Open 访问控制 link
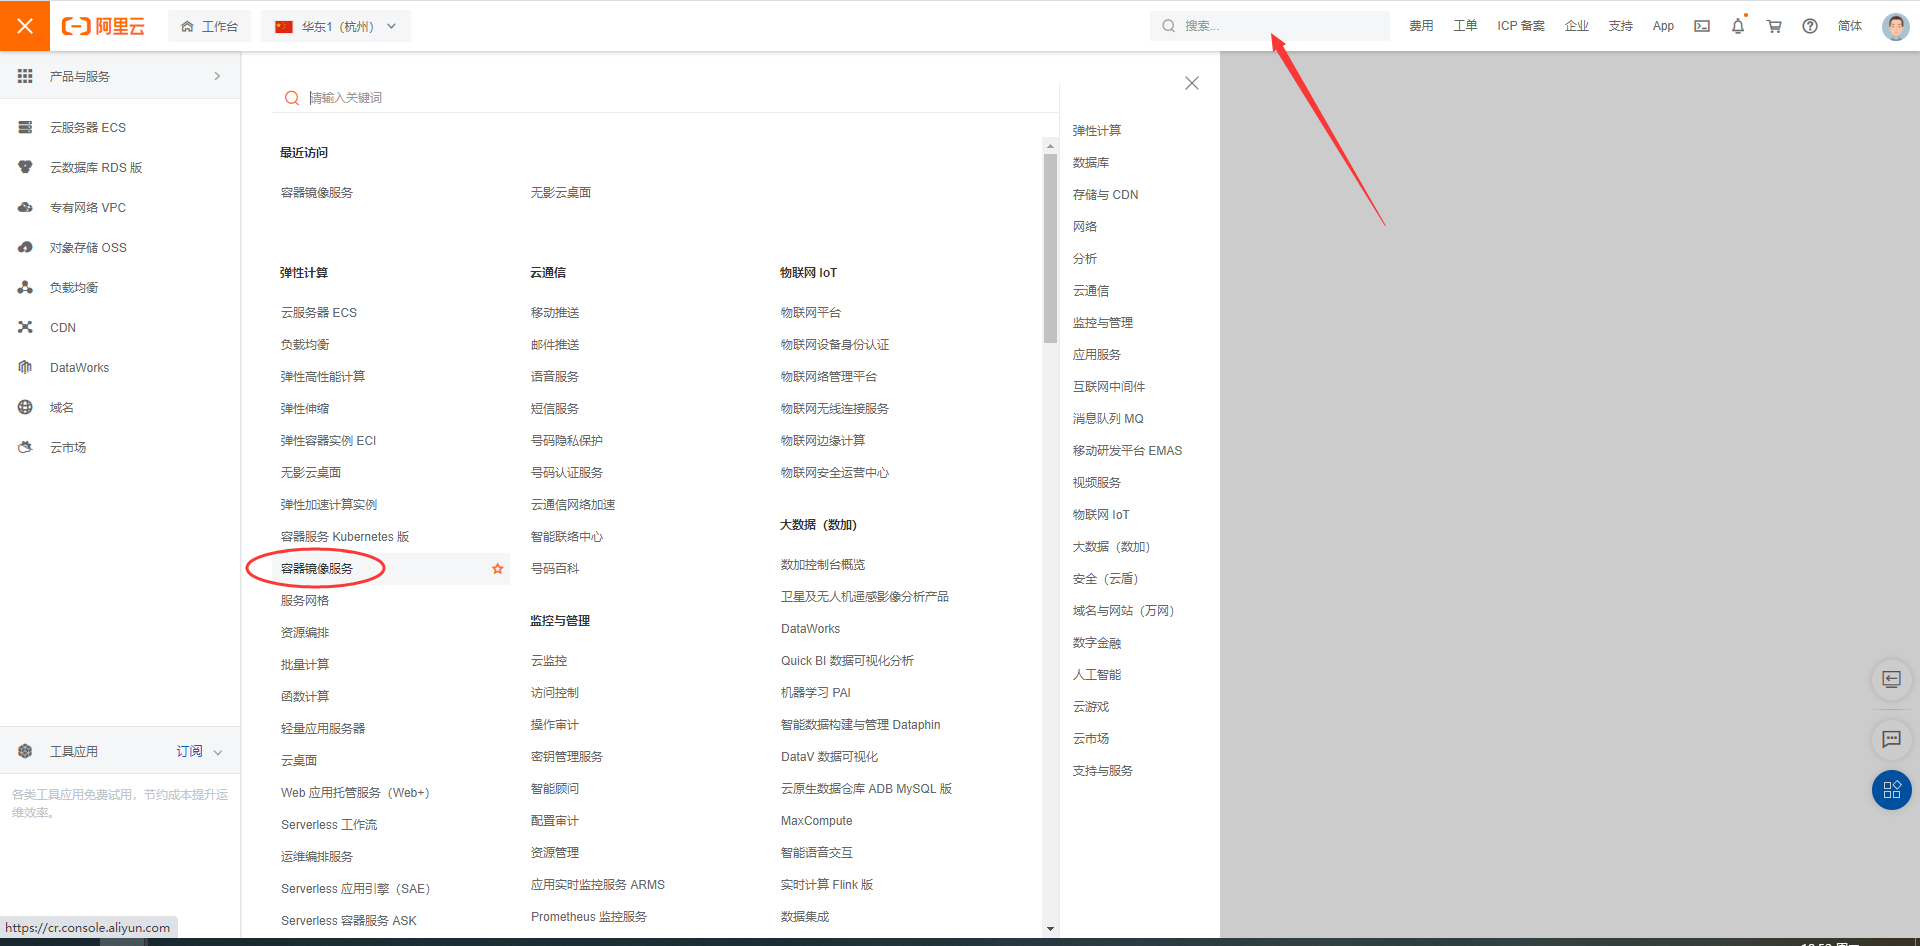The image size is (1920, 946). pos(555,693)
